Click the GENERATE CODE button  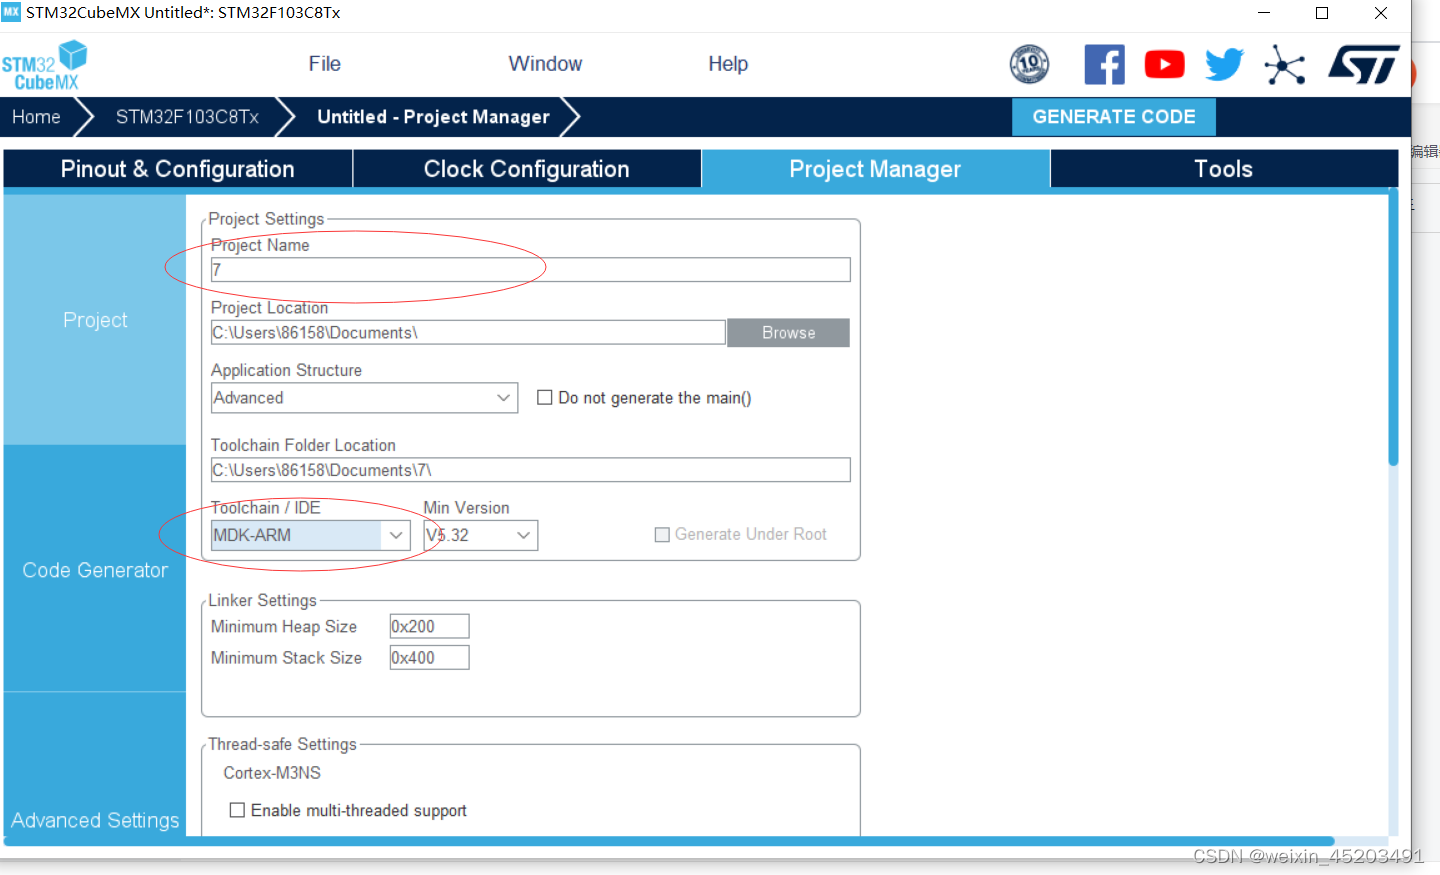[x=1114, y=117]
